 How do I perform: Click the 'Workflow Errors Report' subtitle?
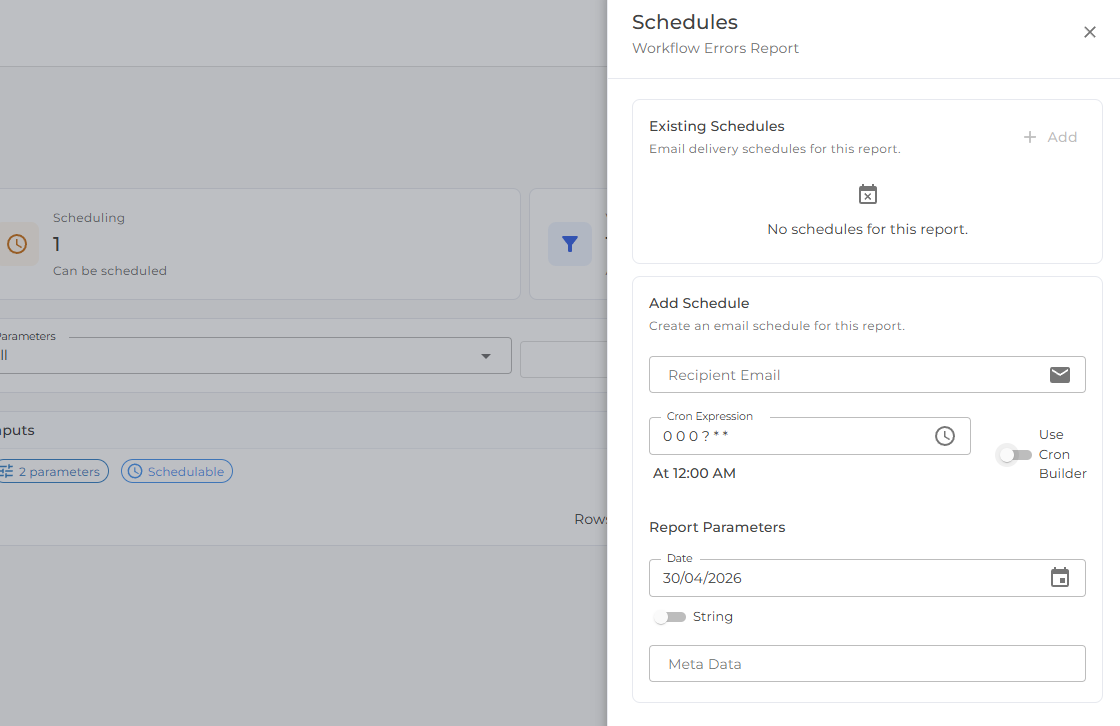pos(715,48)
